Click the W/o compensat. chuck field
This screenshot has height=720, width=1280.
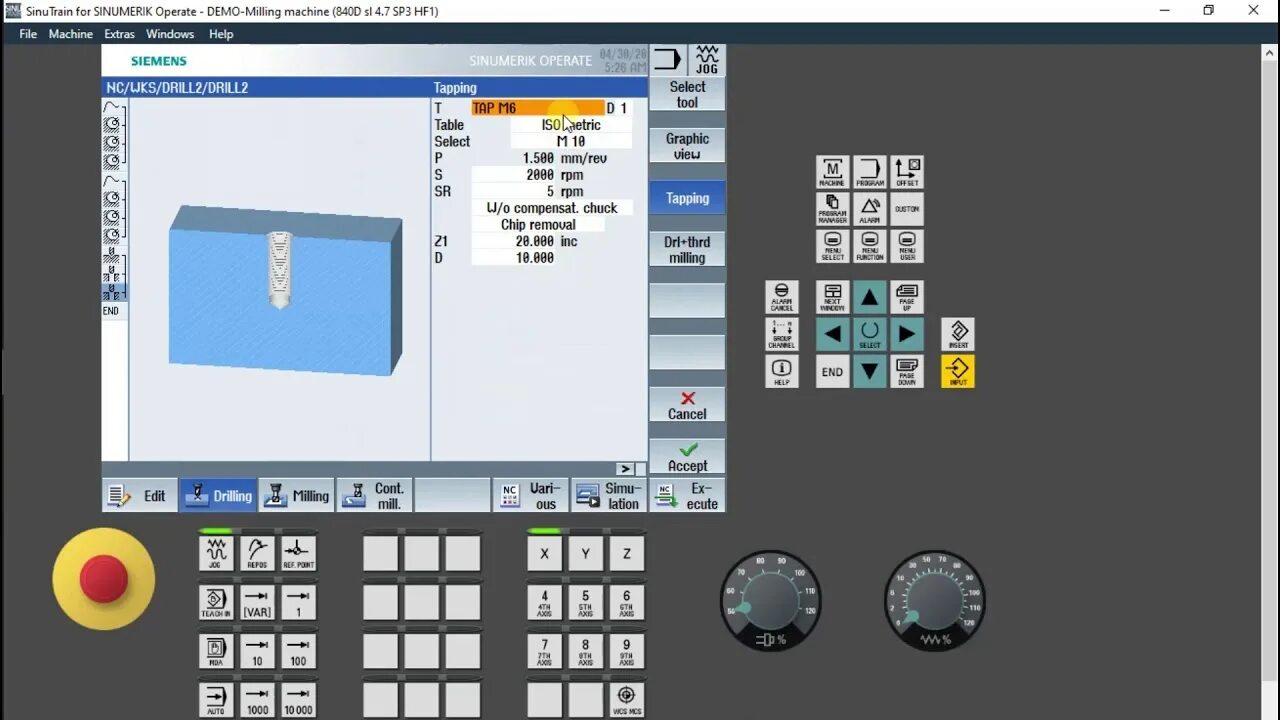coord(552,208)
